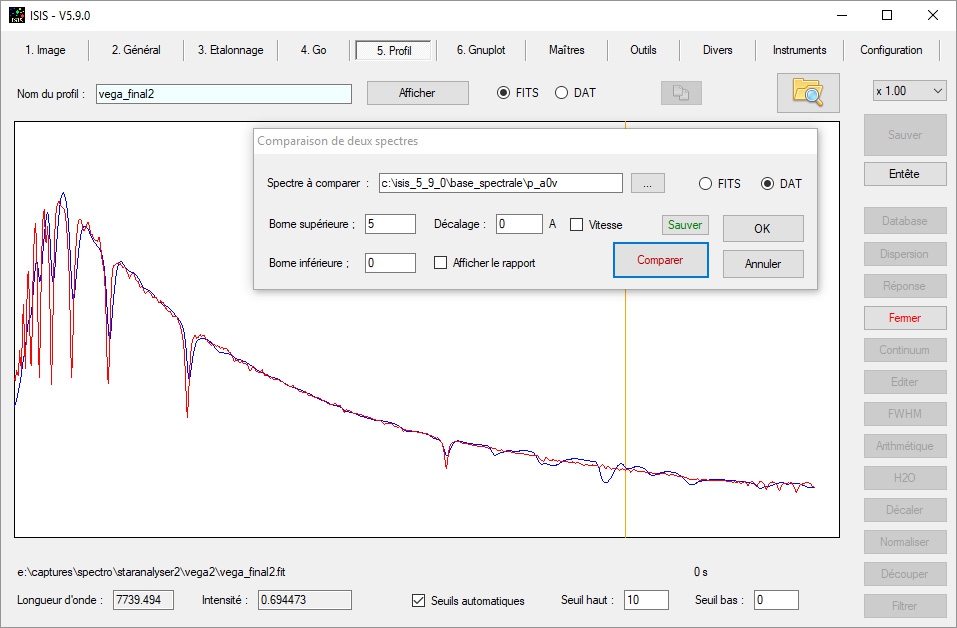Image resolution: width=957 pixels, height=628 pixels.
Task: Click the Borne inférieure field
Action: [x=391, y=263]
